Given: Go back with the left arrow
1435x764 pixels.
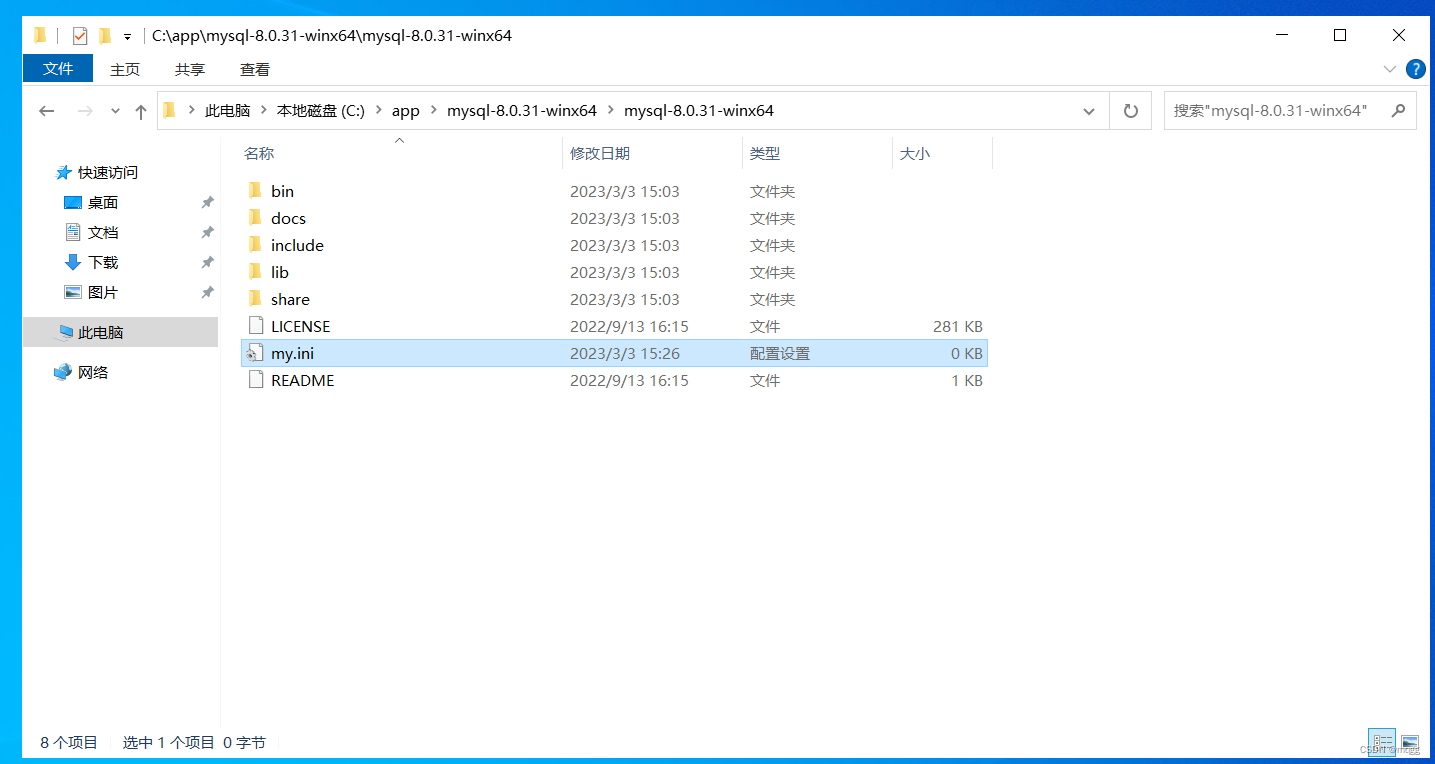Looking at the screenshot, I should point(46,111).
